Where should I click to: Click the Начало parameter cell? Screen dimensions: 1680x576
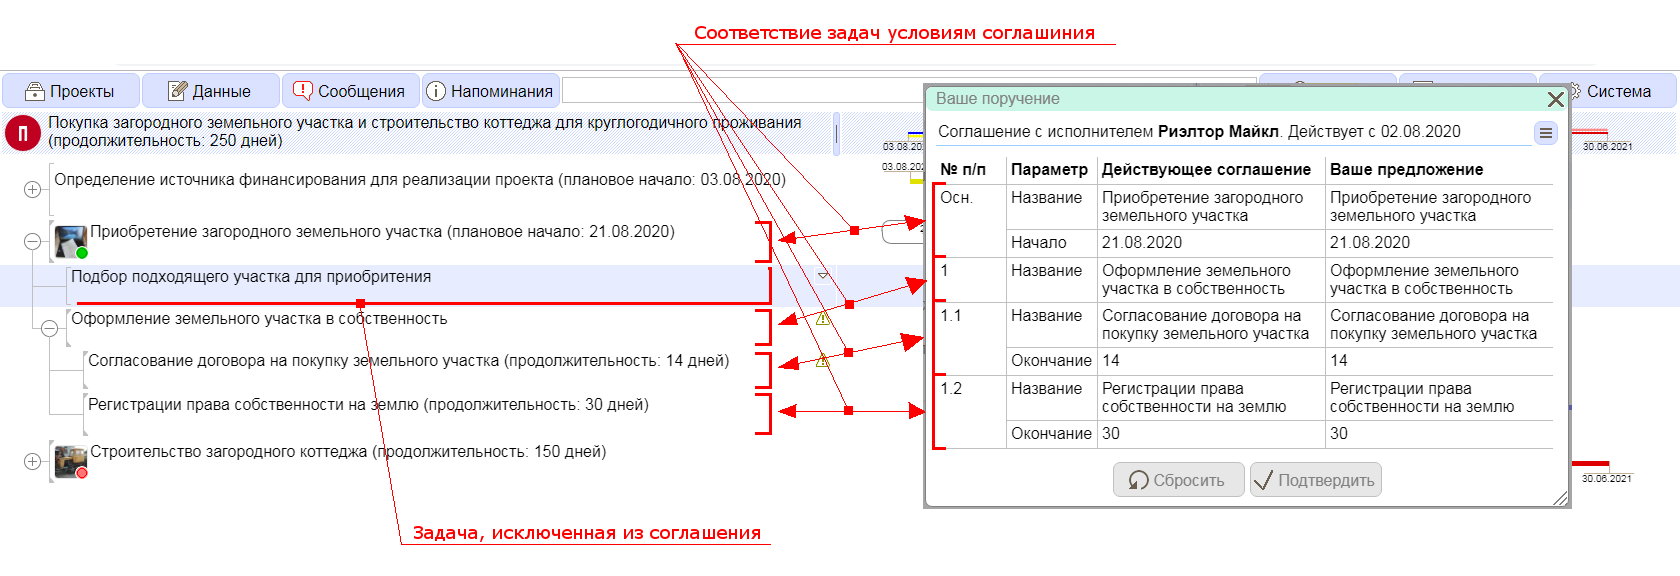pos(1038,243)
